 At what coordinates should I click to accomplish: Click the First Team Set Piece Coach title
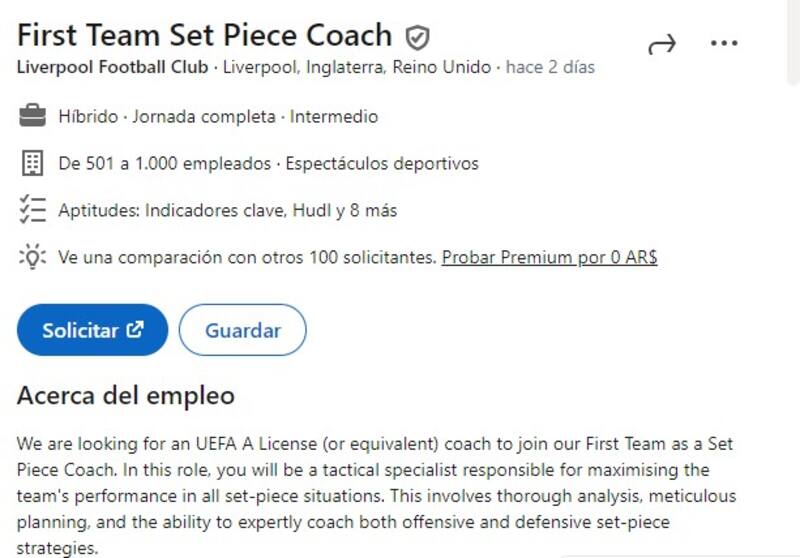pyautogui.click(x=204, y=35)
